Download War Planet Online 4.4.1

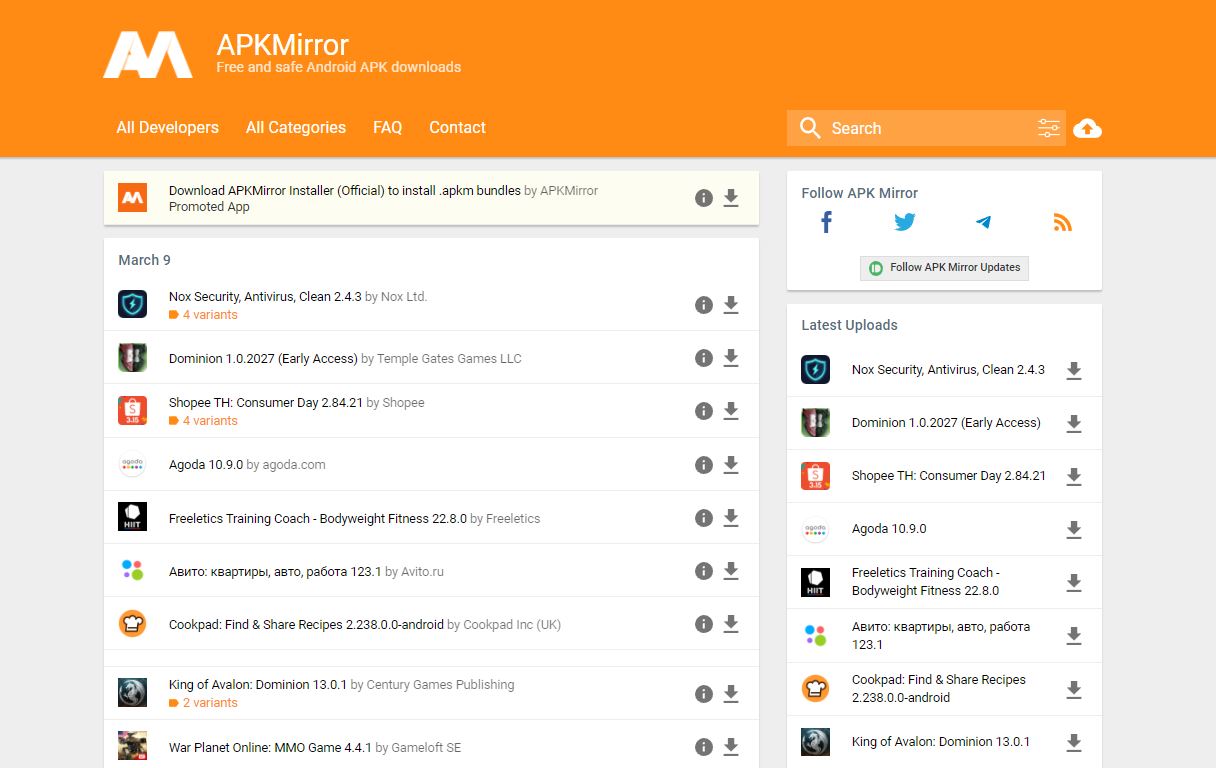(x=731, y=747)
